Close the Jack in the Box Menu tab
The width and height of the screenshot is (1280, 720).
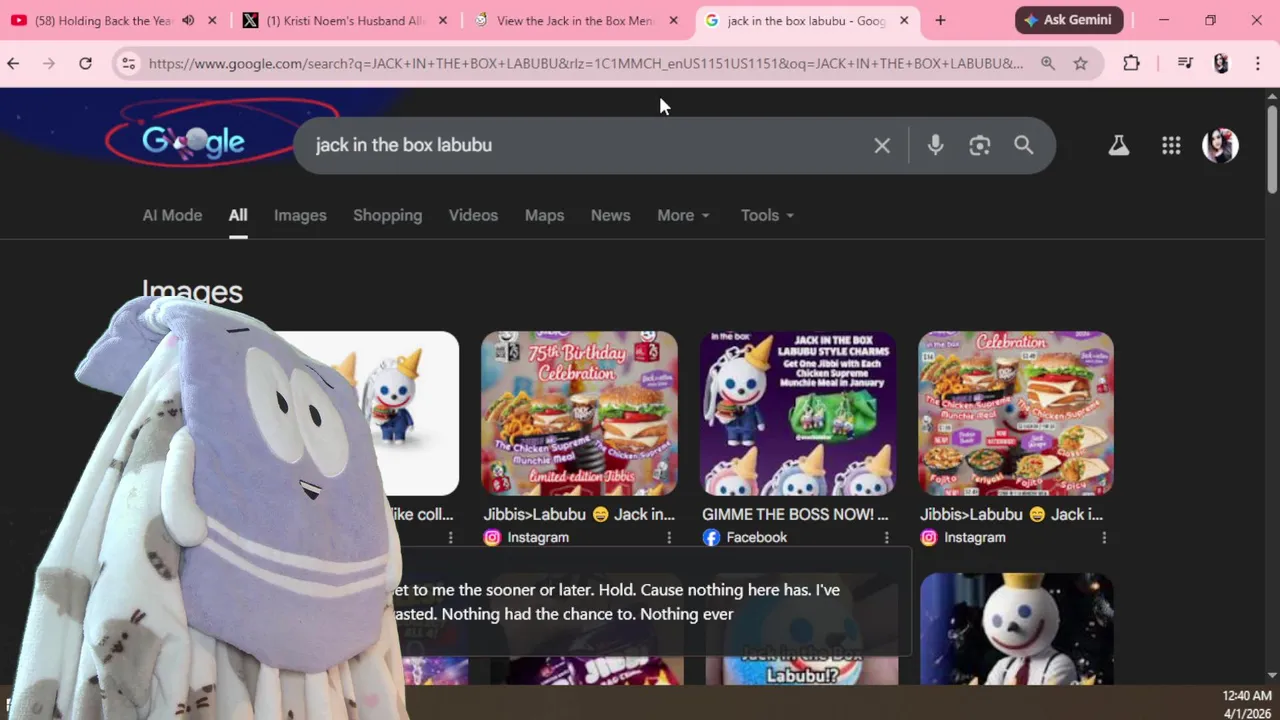673,20
